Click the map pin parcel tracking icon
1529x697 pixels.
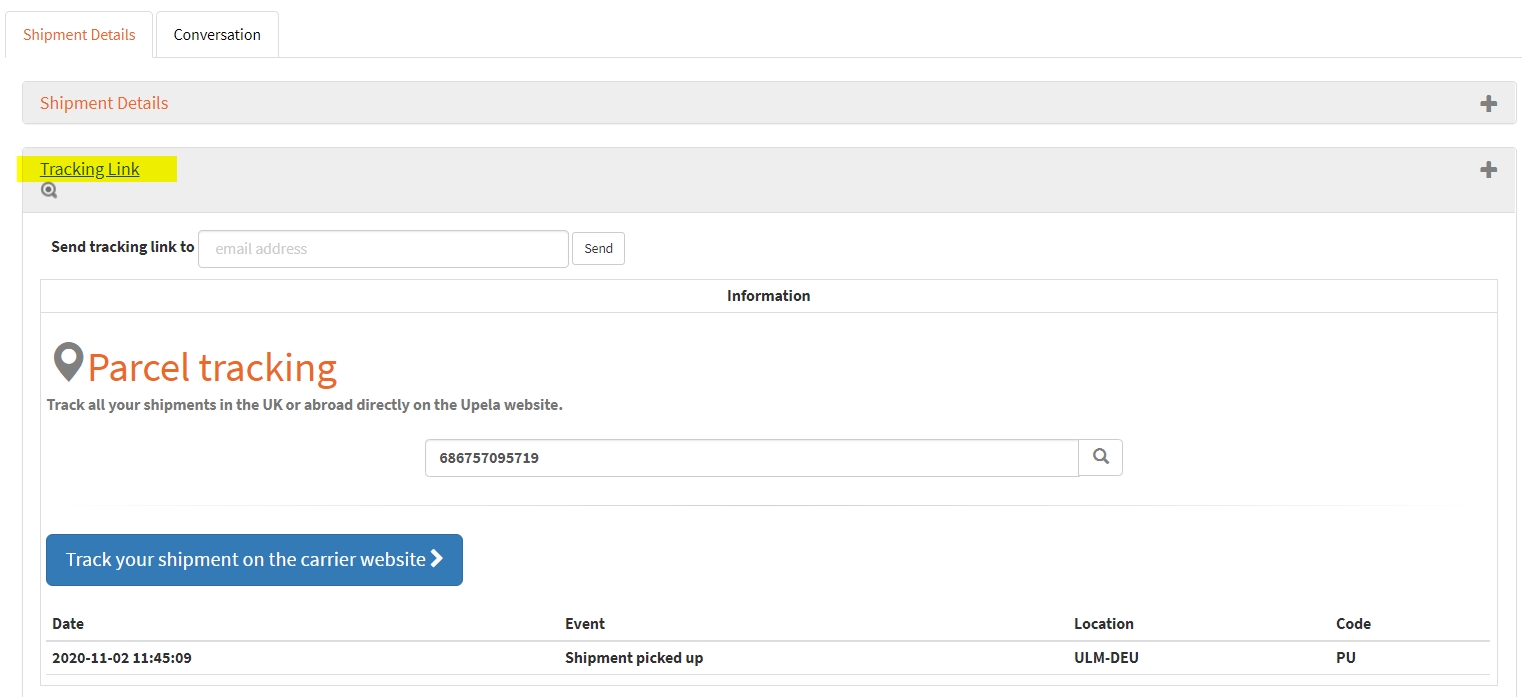click(68, 363)
